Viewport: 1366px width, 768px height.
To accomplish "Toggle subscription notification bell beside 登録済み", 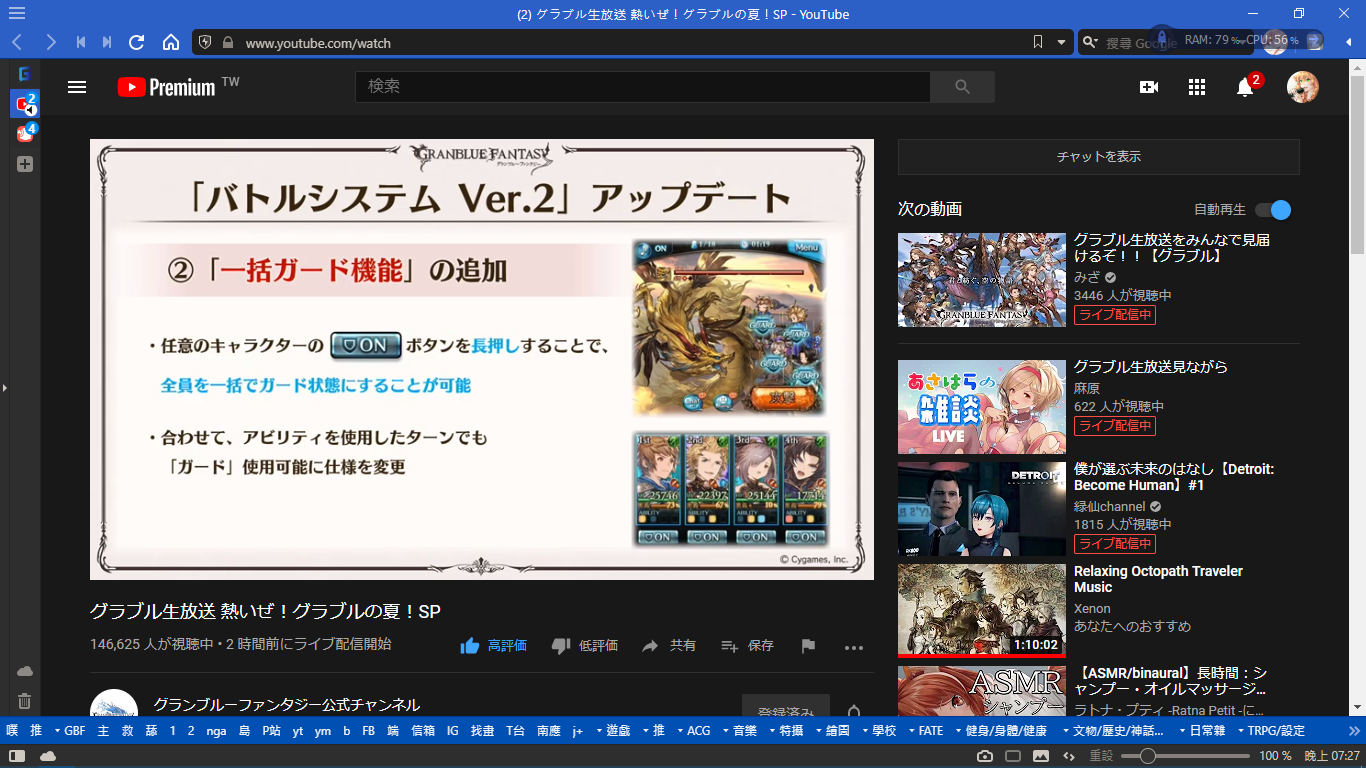I will 854,710.
